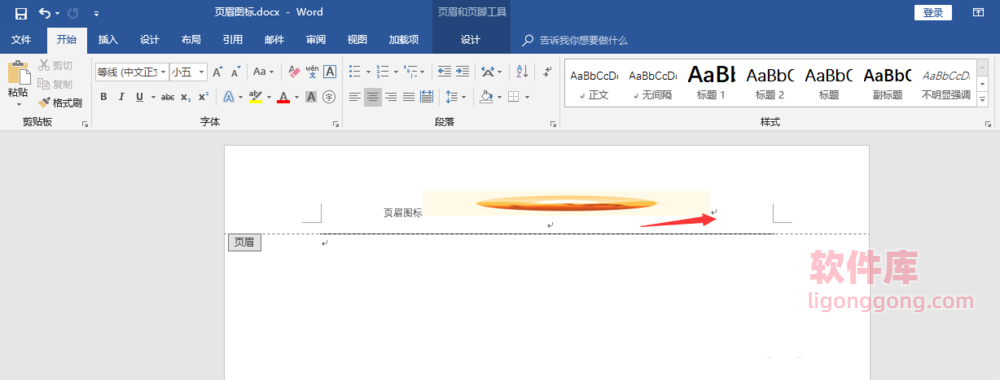
Task: Toggle italic formatting
Action: [121, 97]
